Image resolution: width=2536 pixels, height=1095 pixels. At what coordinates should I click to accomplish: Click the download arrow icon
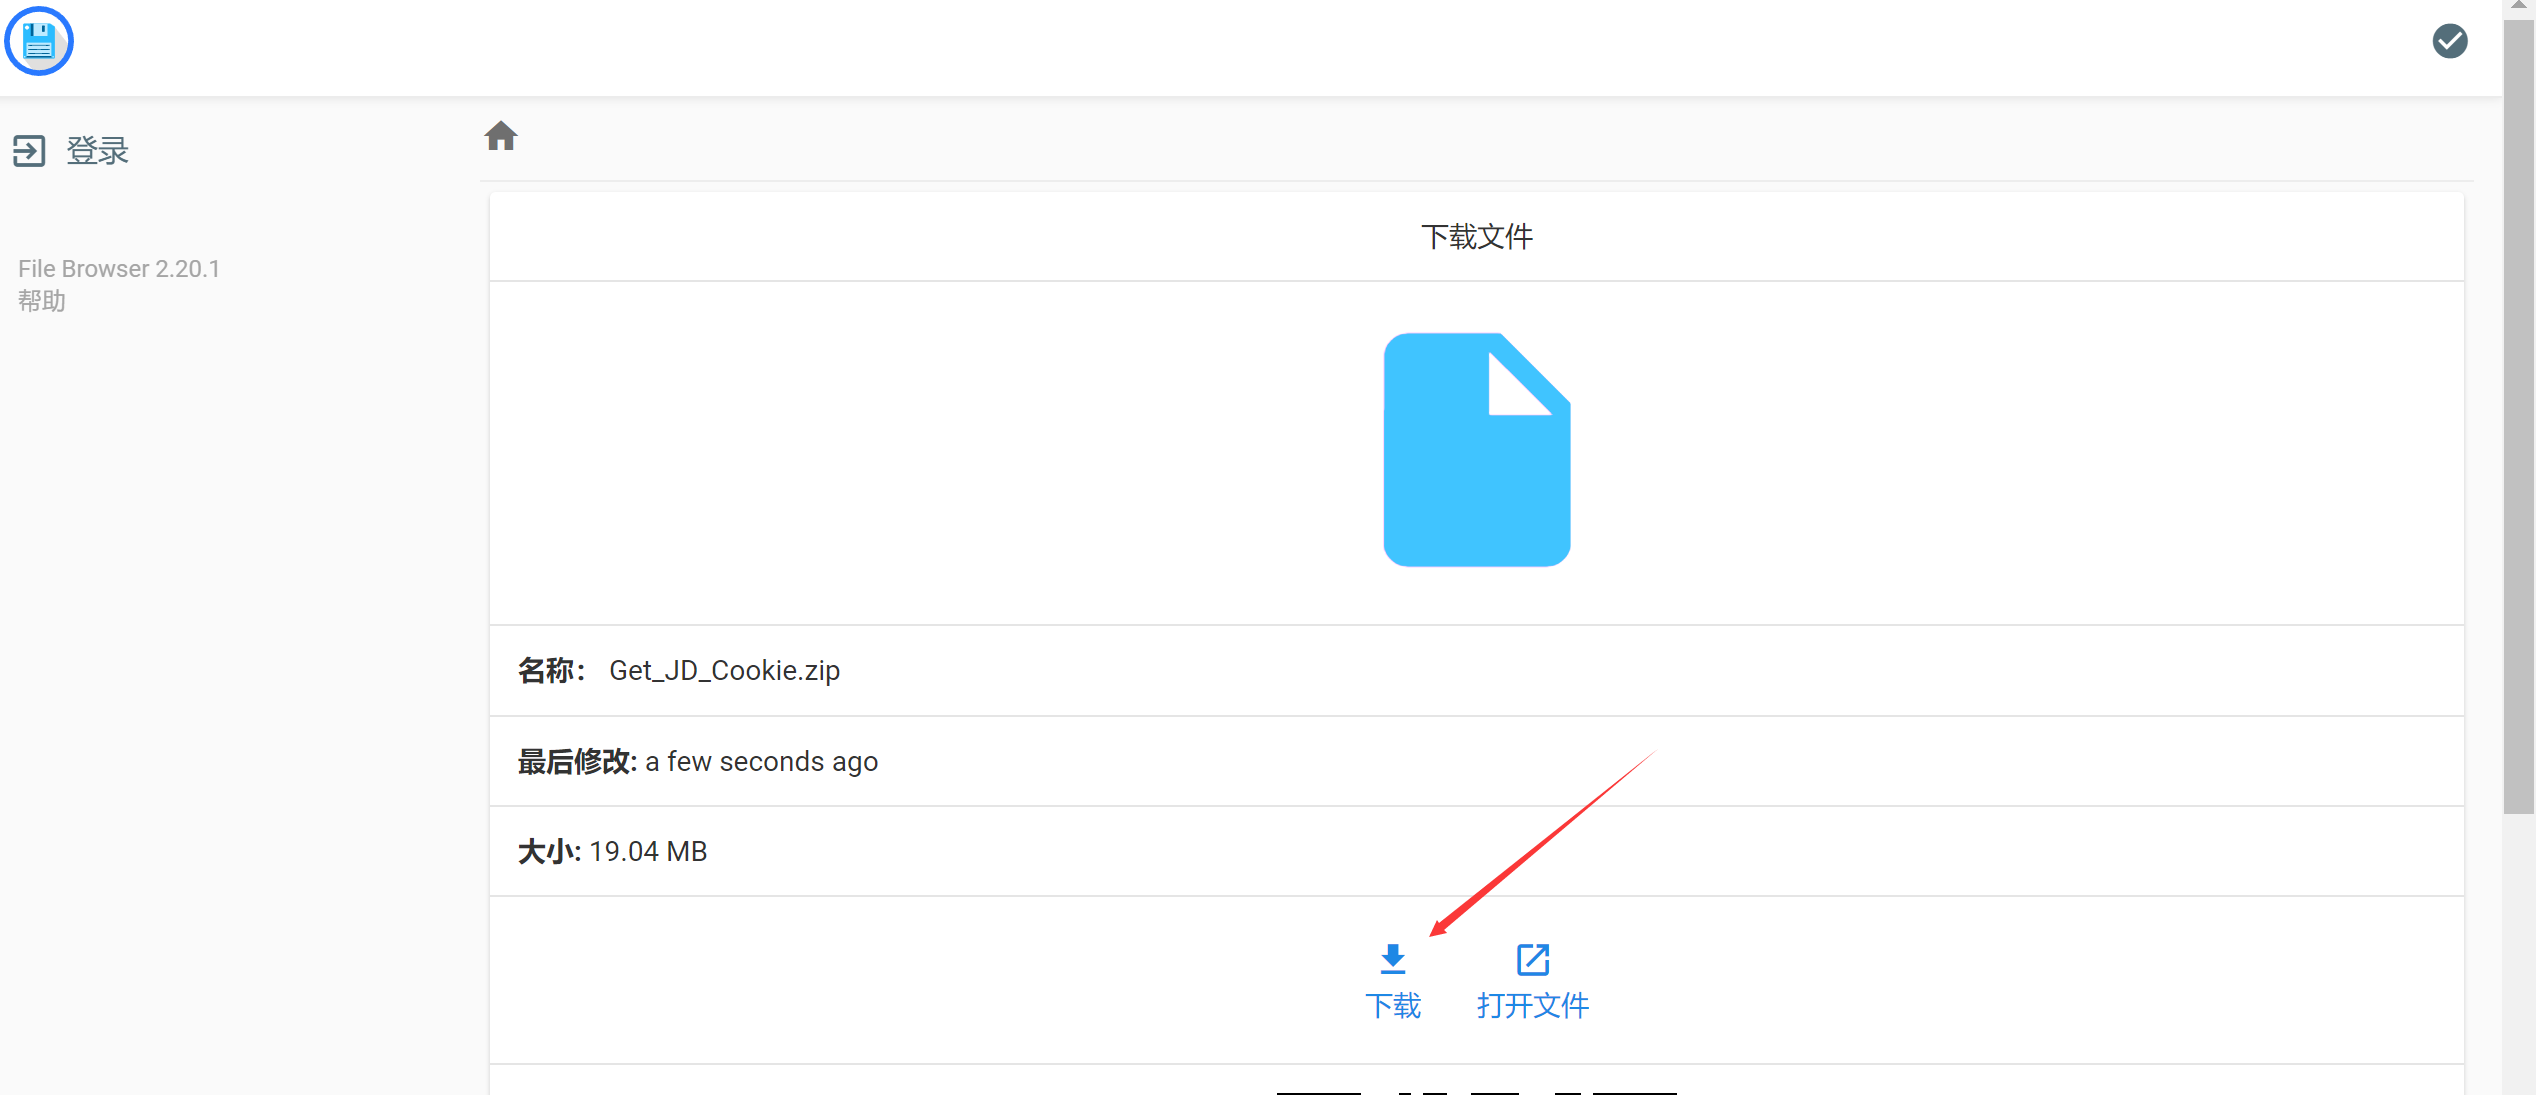[1392, 959]
